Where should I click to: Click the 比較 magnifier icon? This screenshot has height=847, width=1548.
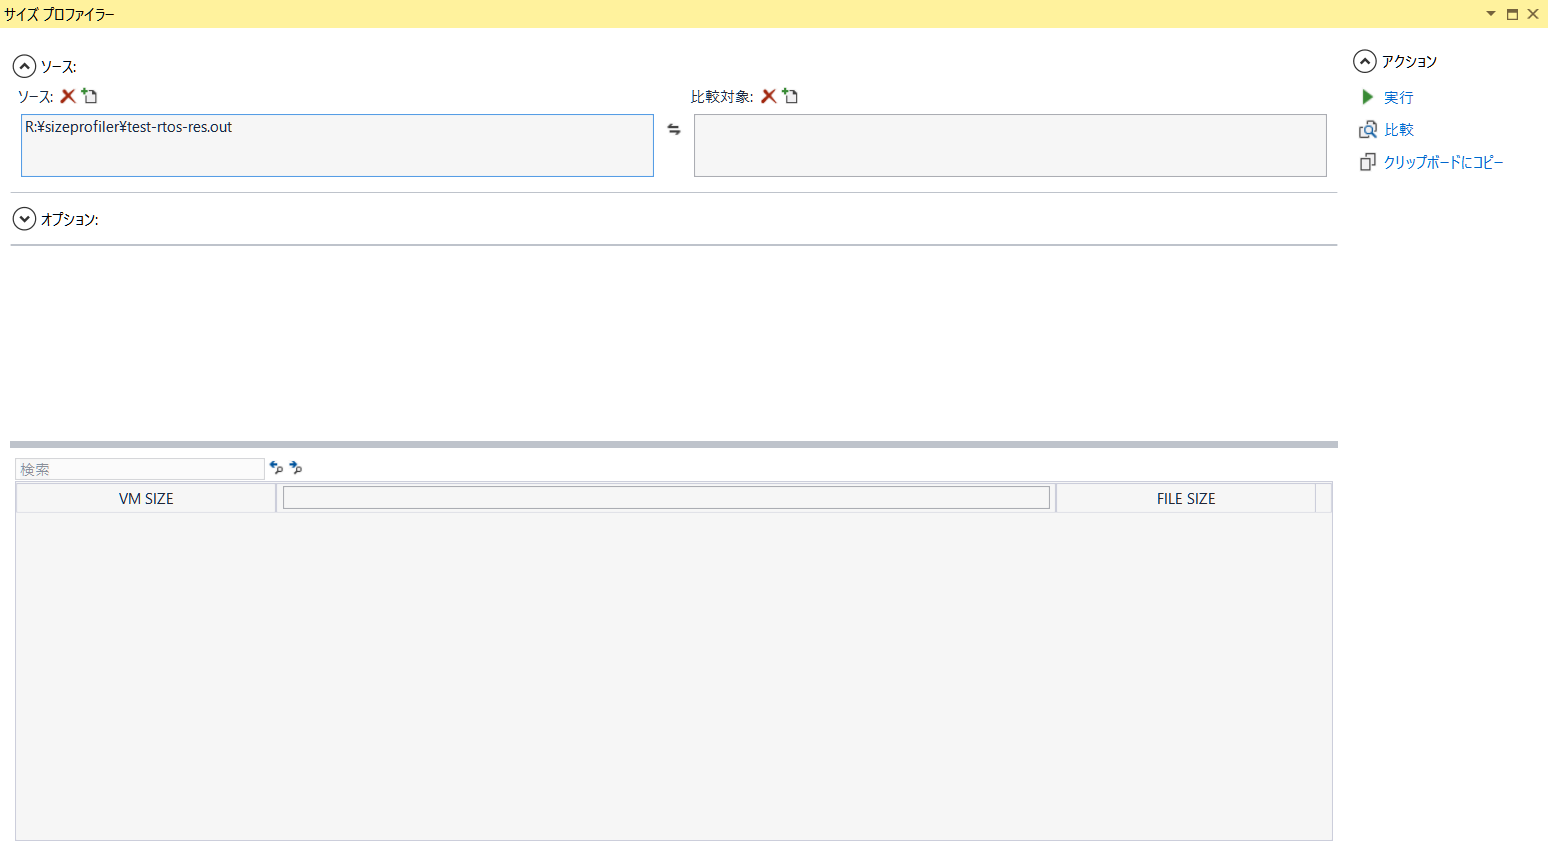(x=1367, y=130)
